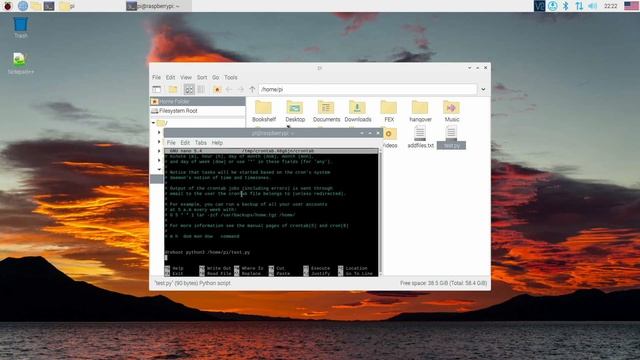Go up to parent folder
Screen dimensions: 640x360
(252, 89)
